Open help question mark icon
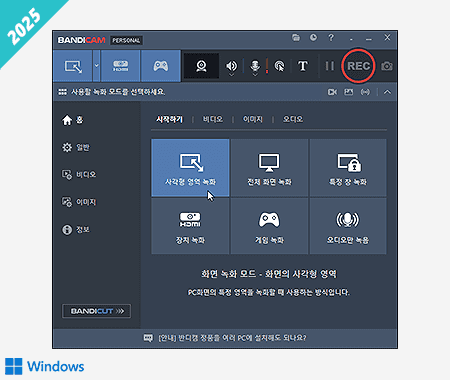 coord(331,38)
